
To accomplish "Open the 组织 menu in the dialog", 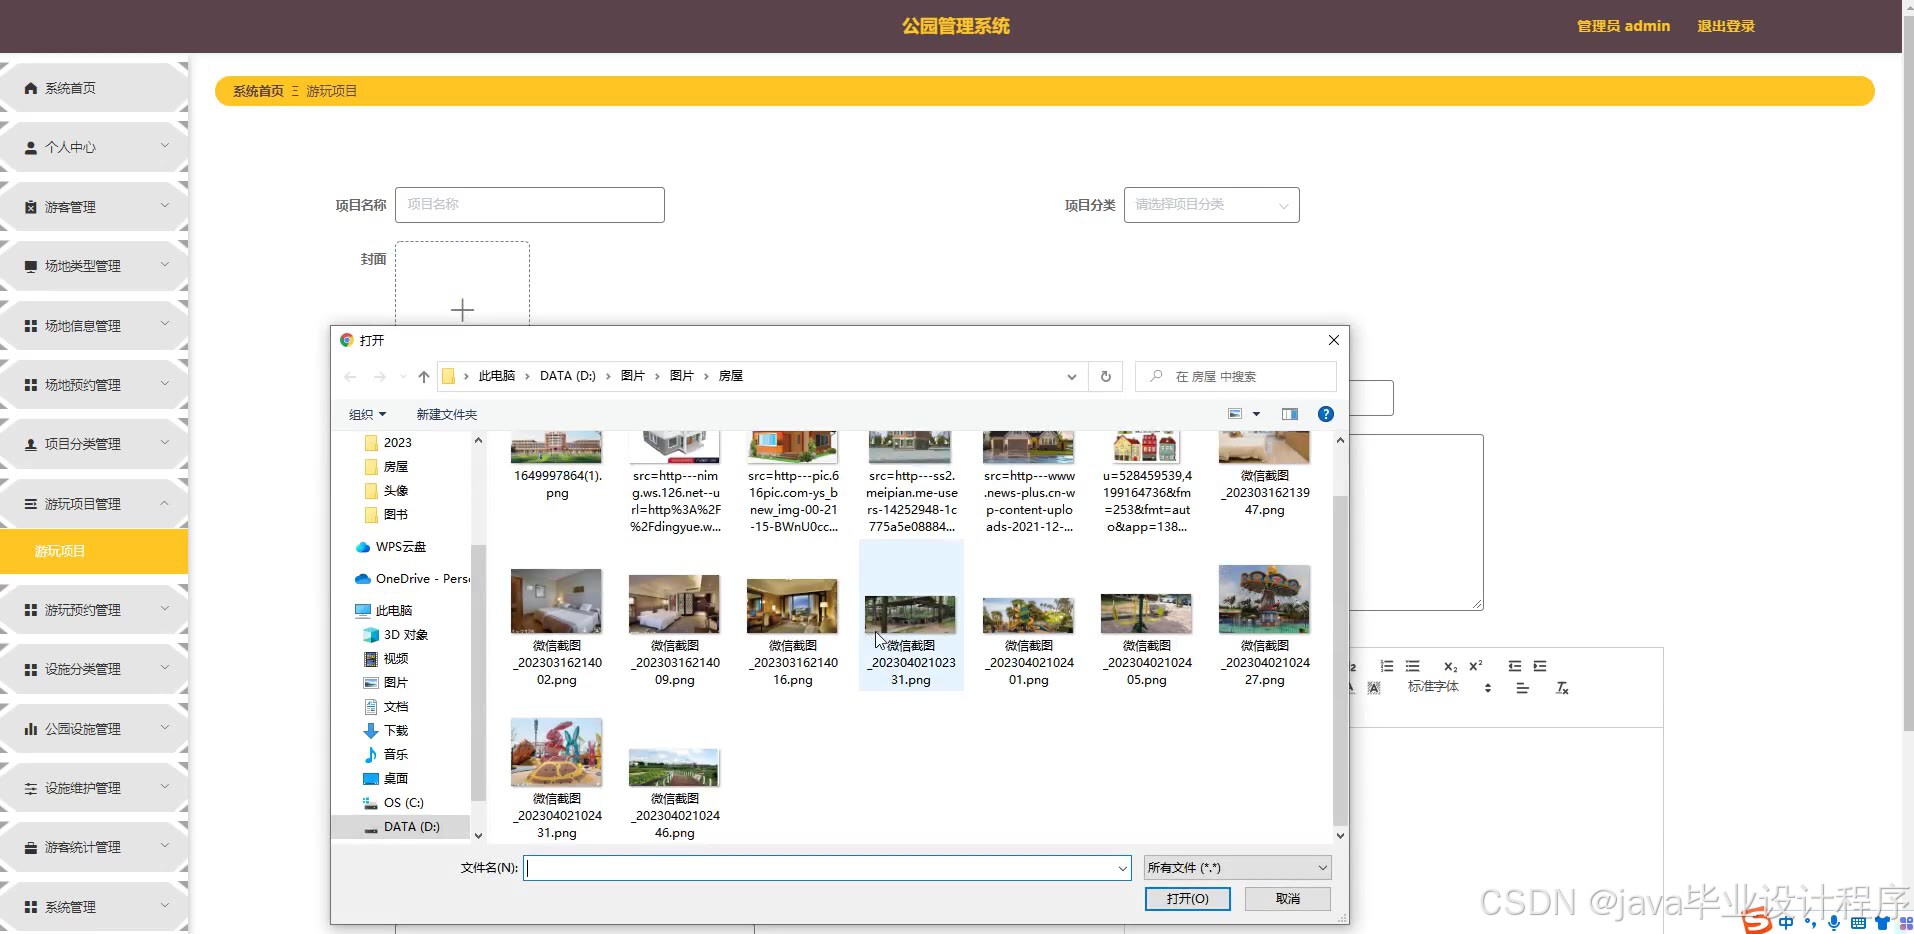I will coord(367,414).
